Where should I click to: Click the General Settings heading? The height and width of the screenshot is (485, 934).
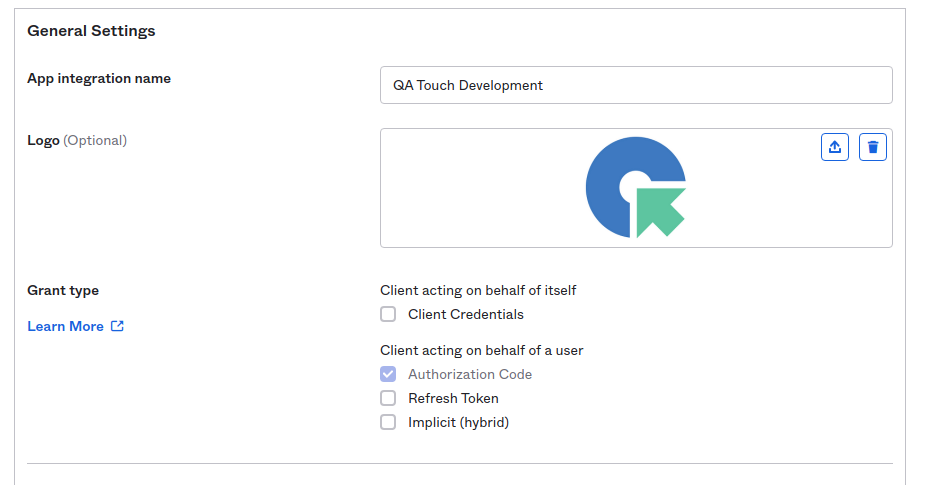91,31
